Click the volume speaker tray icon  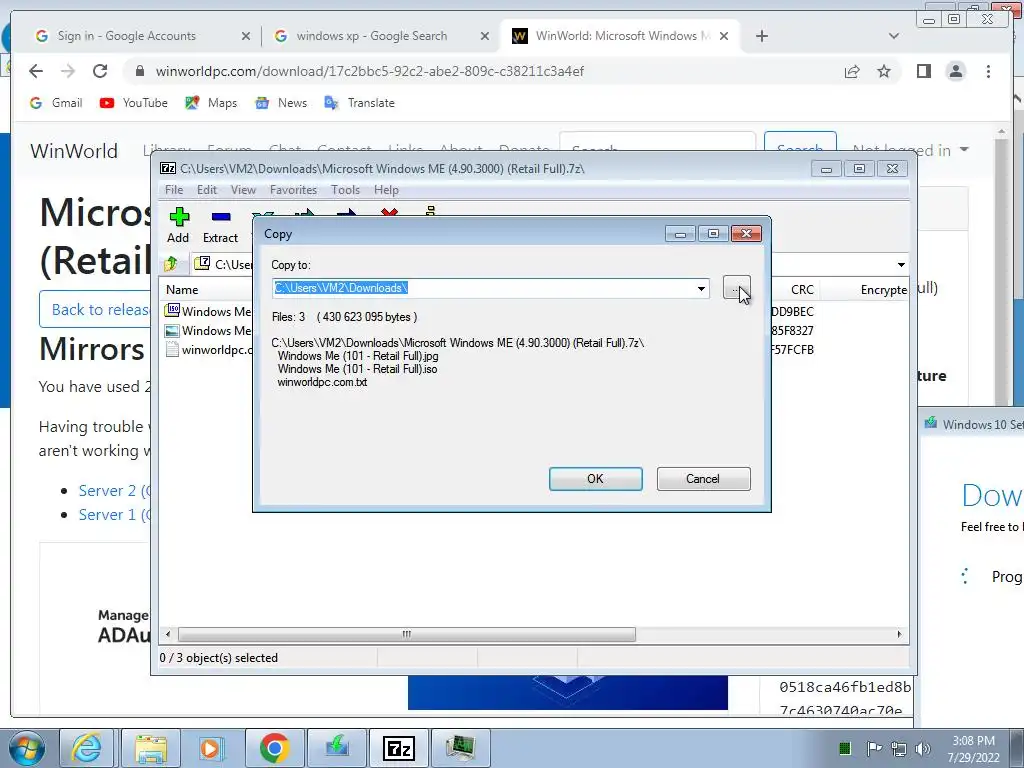point(923,749)
